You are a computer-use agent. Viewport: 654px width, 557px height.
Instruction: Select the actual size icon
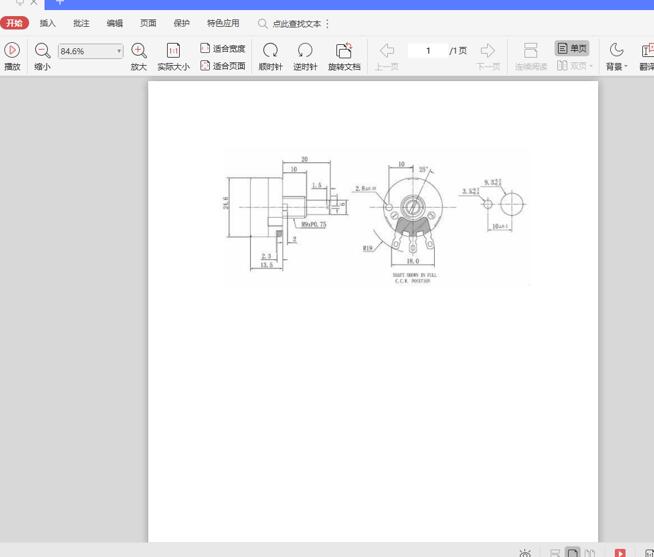[x=173, y=50]
